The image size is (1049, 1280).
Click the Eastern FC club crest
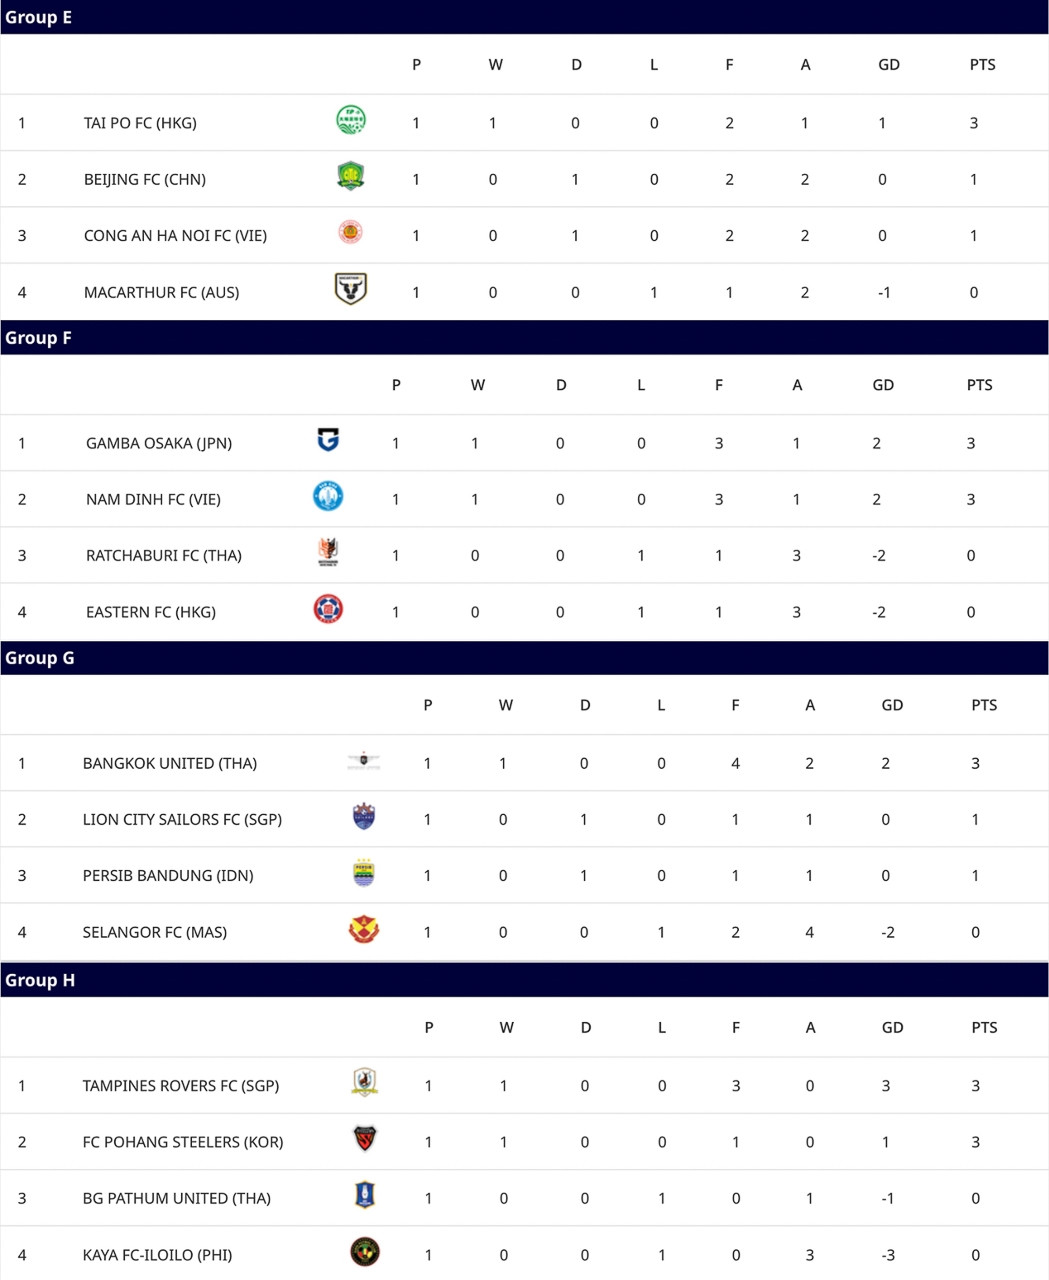click(328, 609)
